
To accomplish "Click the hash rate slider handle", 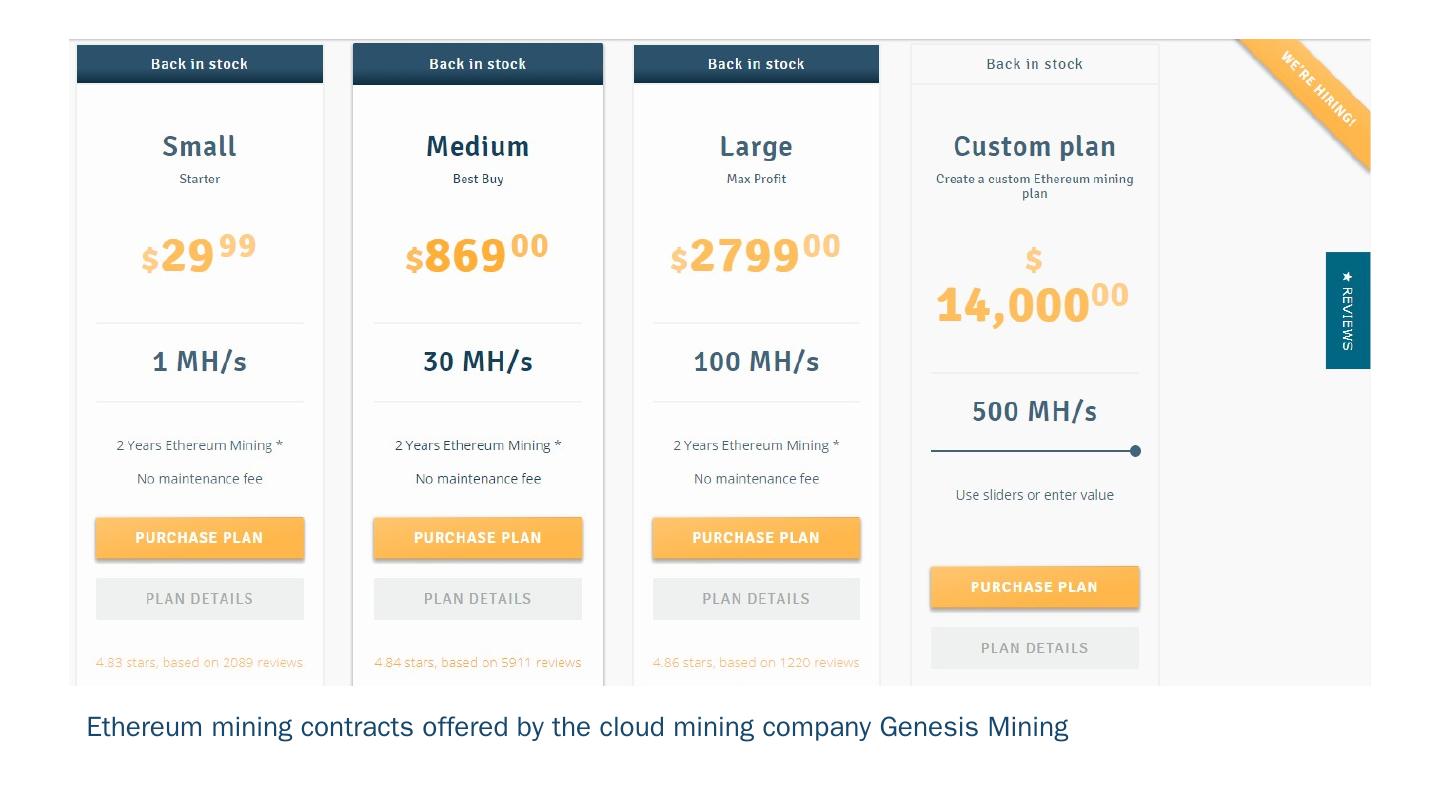I will click(x=1135, y=451).
